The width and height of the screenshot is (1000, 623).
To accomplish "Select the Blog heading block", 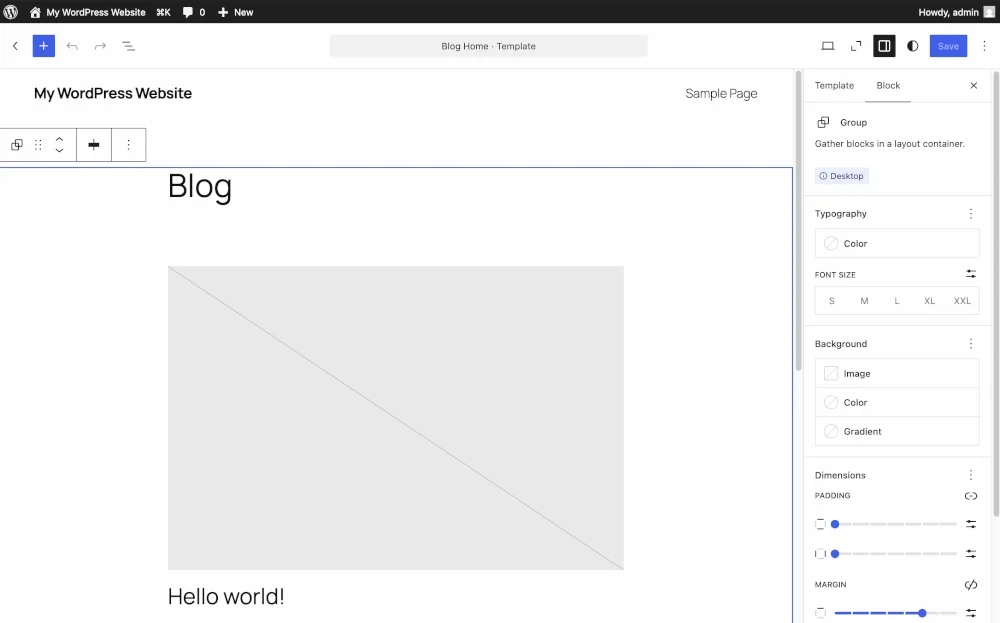I will (200, 187).
